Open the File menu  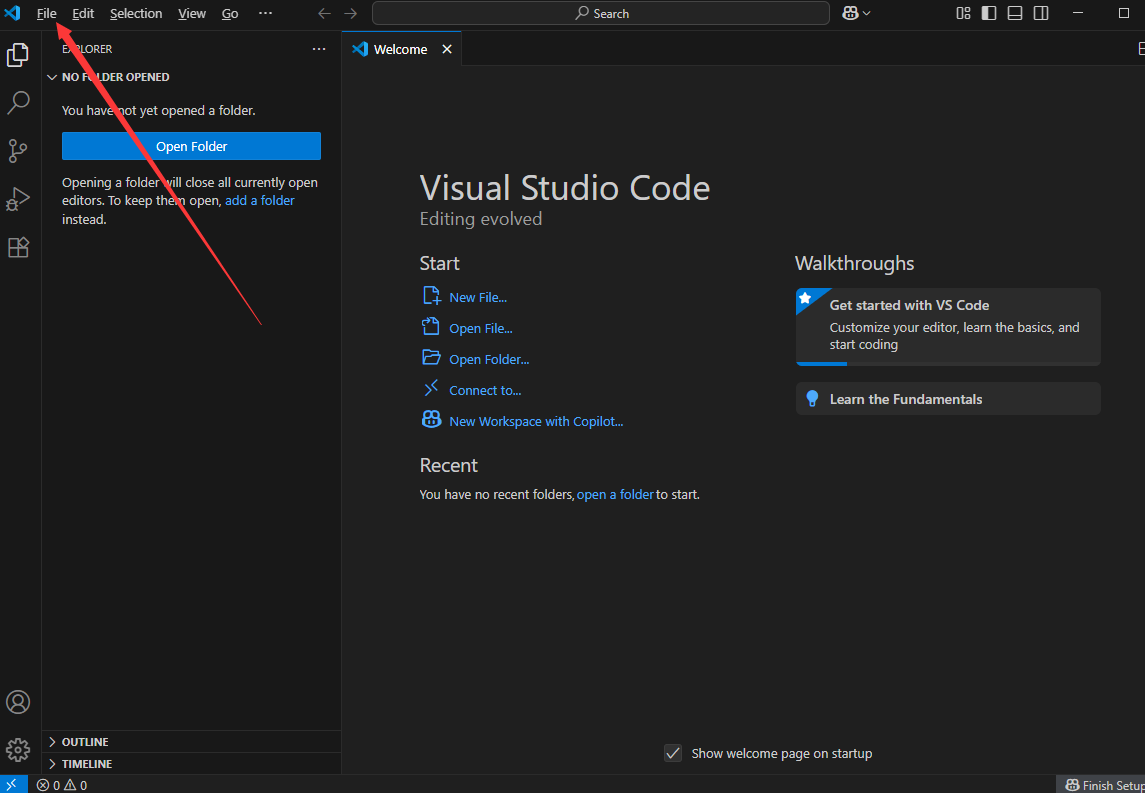pyautogui.click(x=47, y=13)
